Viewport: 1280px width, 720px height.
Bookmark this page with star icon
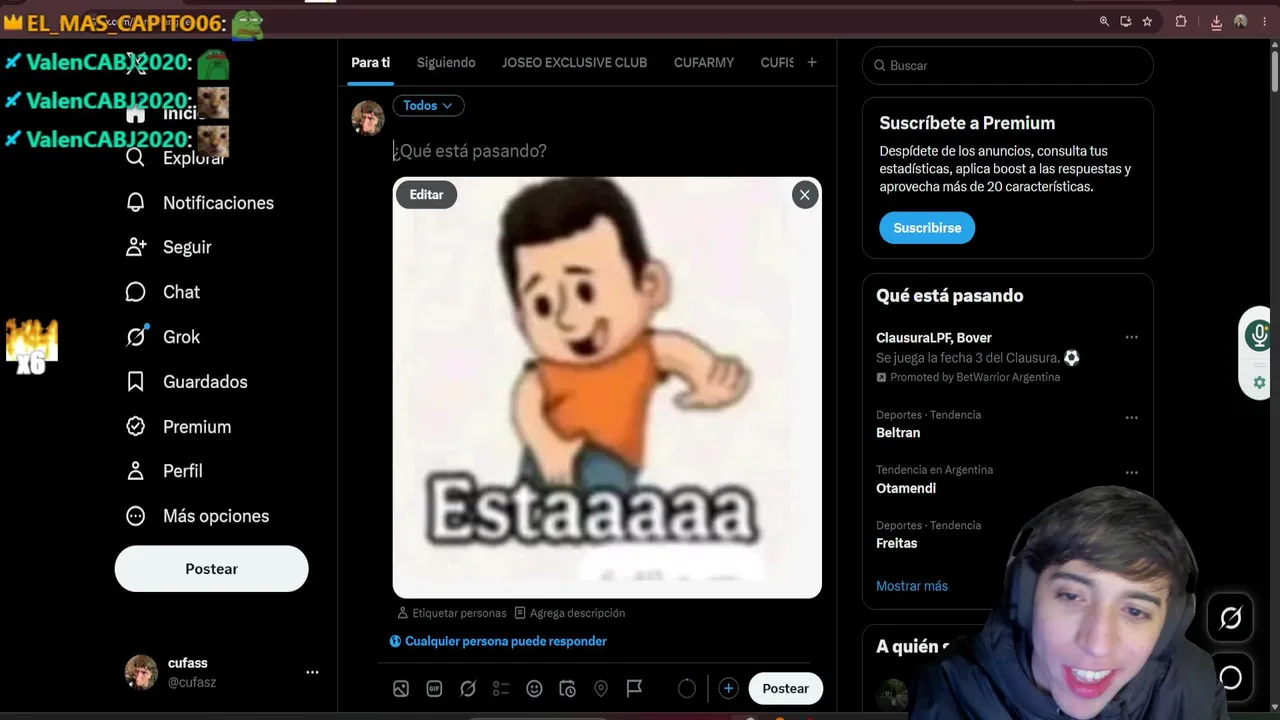[1147, 21]
